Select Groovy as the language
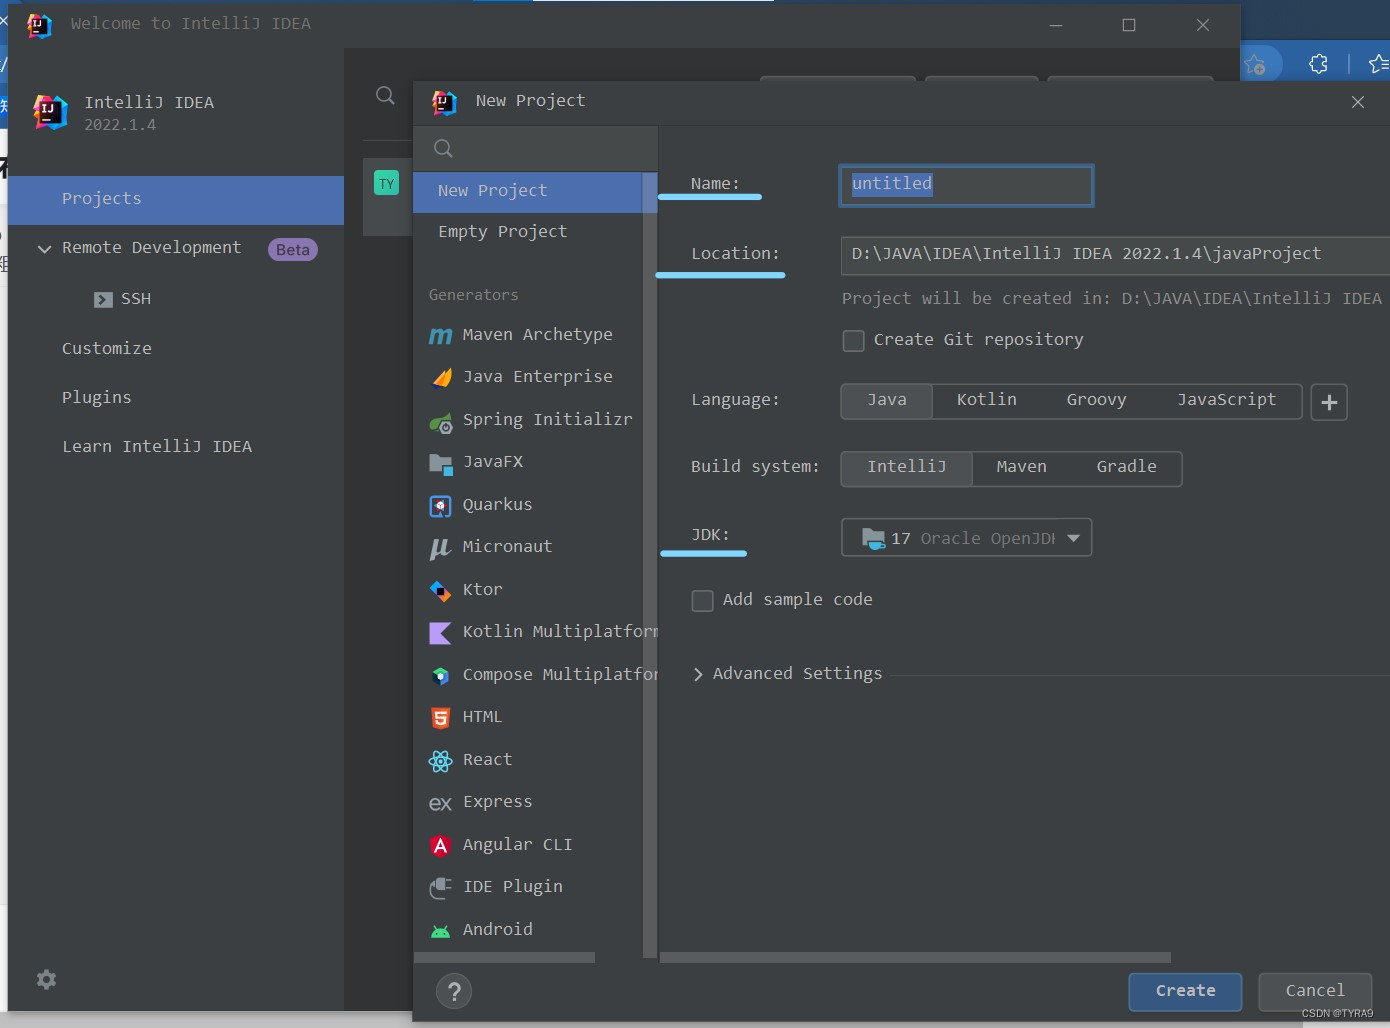This screenshot has height=1028, width=1390. pos(1096,401)
